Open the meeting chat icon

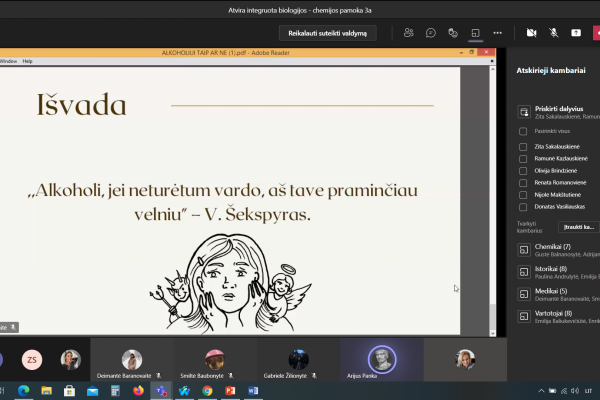(430, 33)
